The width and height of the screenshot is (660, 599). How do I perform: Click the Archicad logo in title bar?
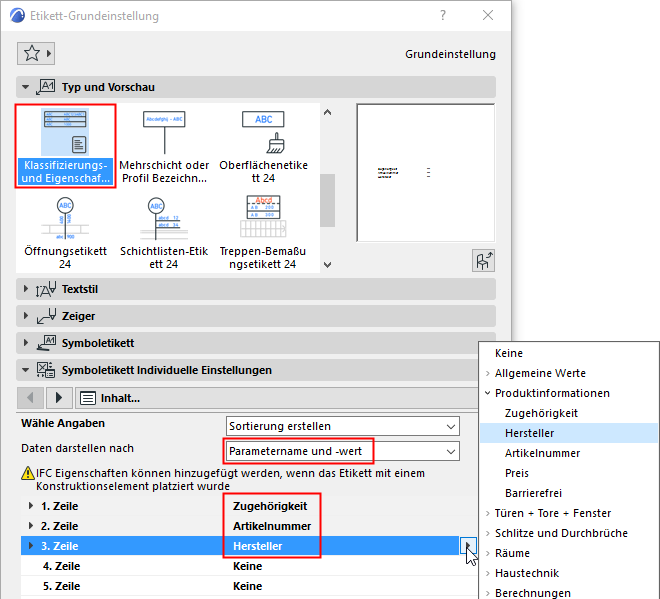coord(17,16)
